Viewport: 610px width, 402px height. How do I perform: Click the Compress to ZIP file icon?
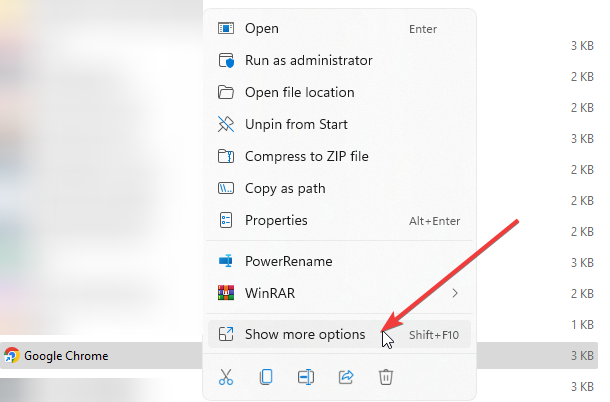click(226, 156)
